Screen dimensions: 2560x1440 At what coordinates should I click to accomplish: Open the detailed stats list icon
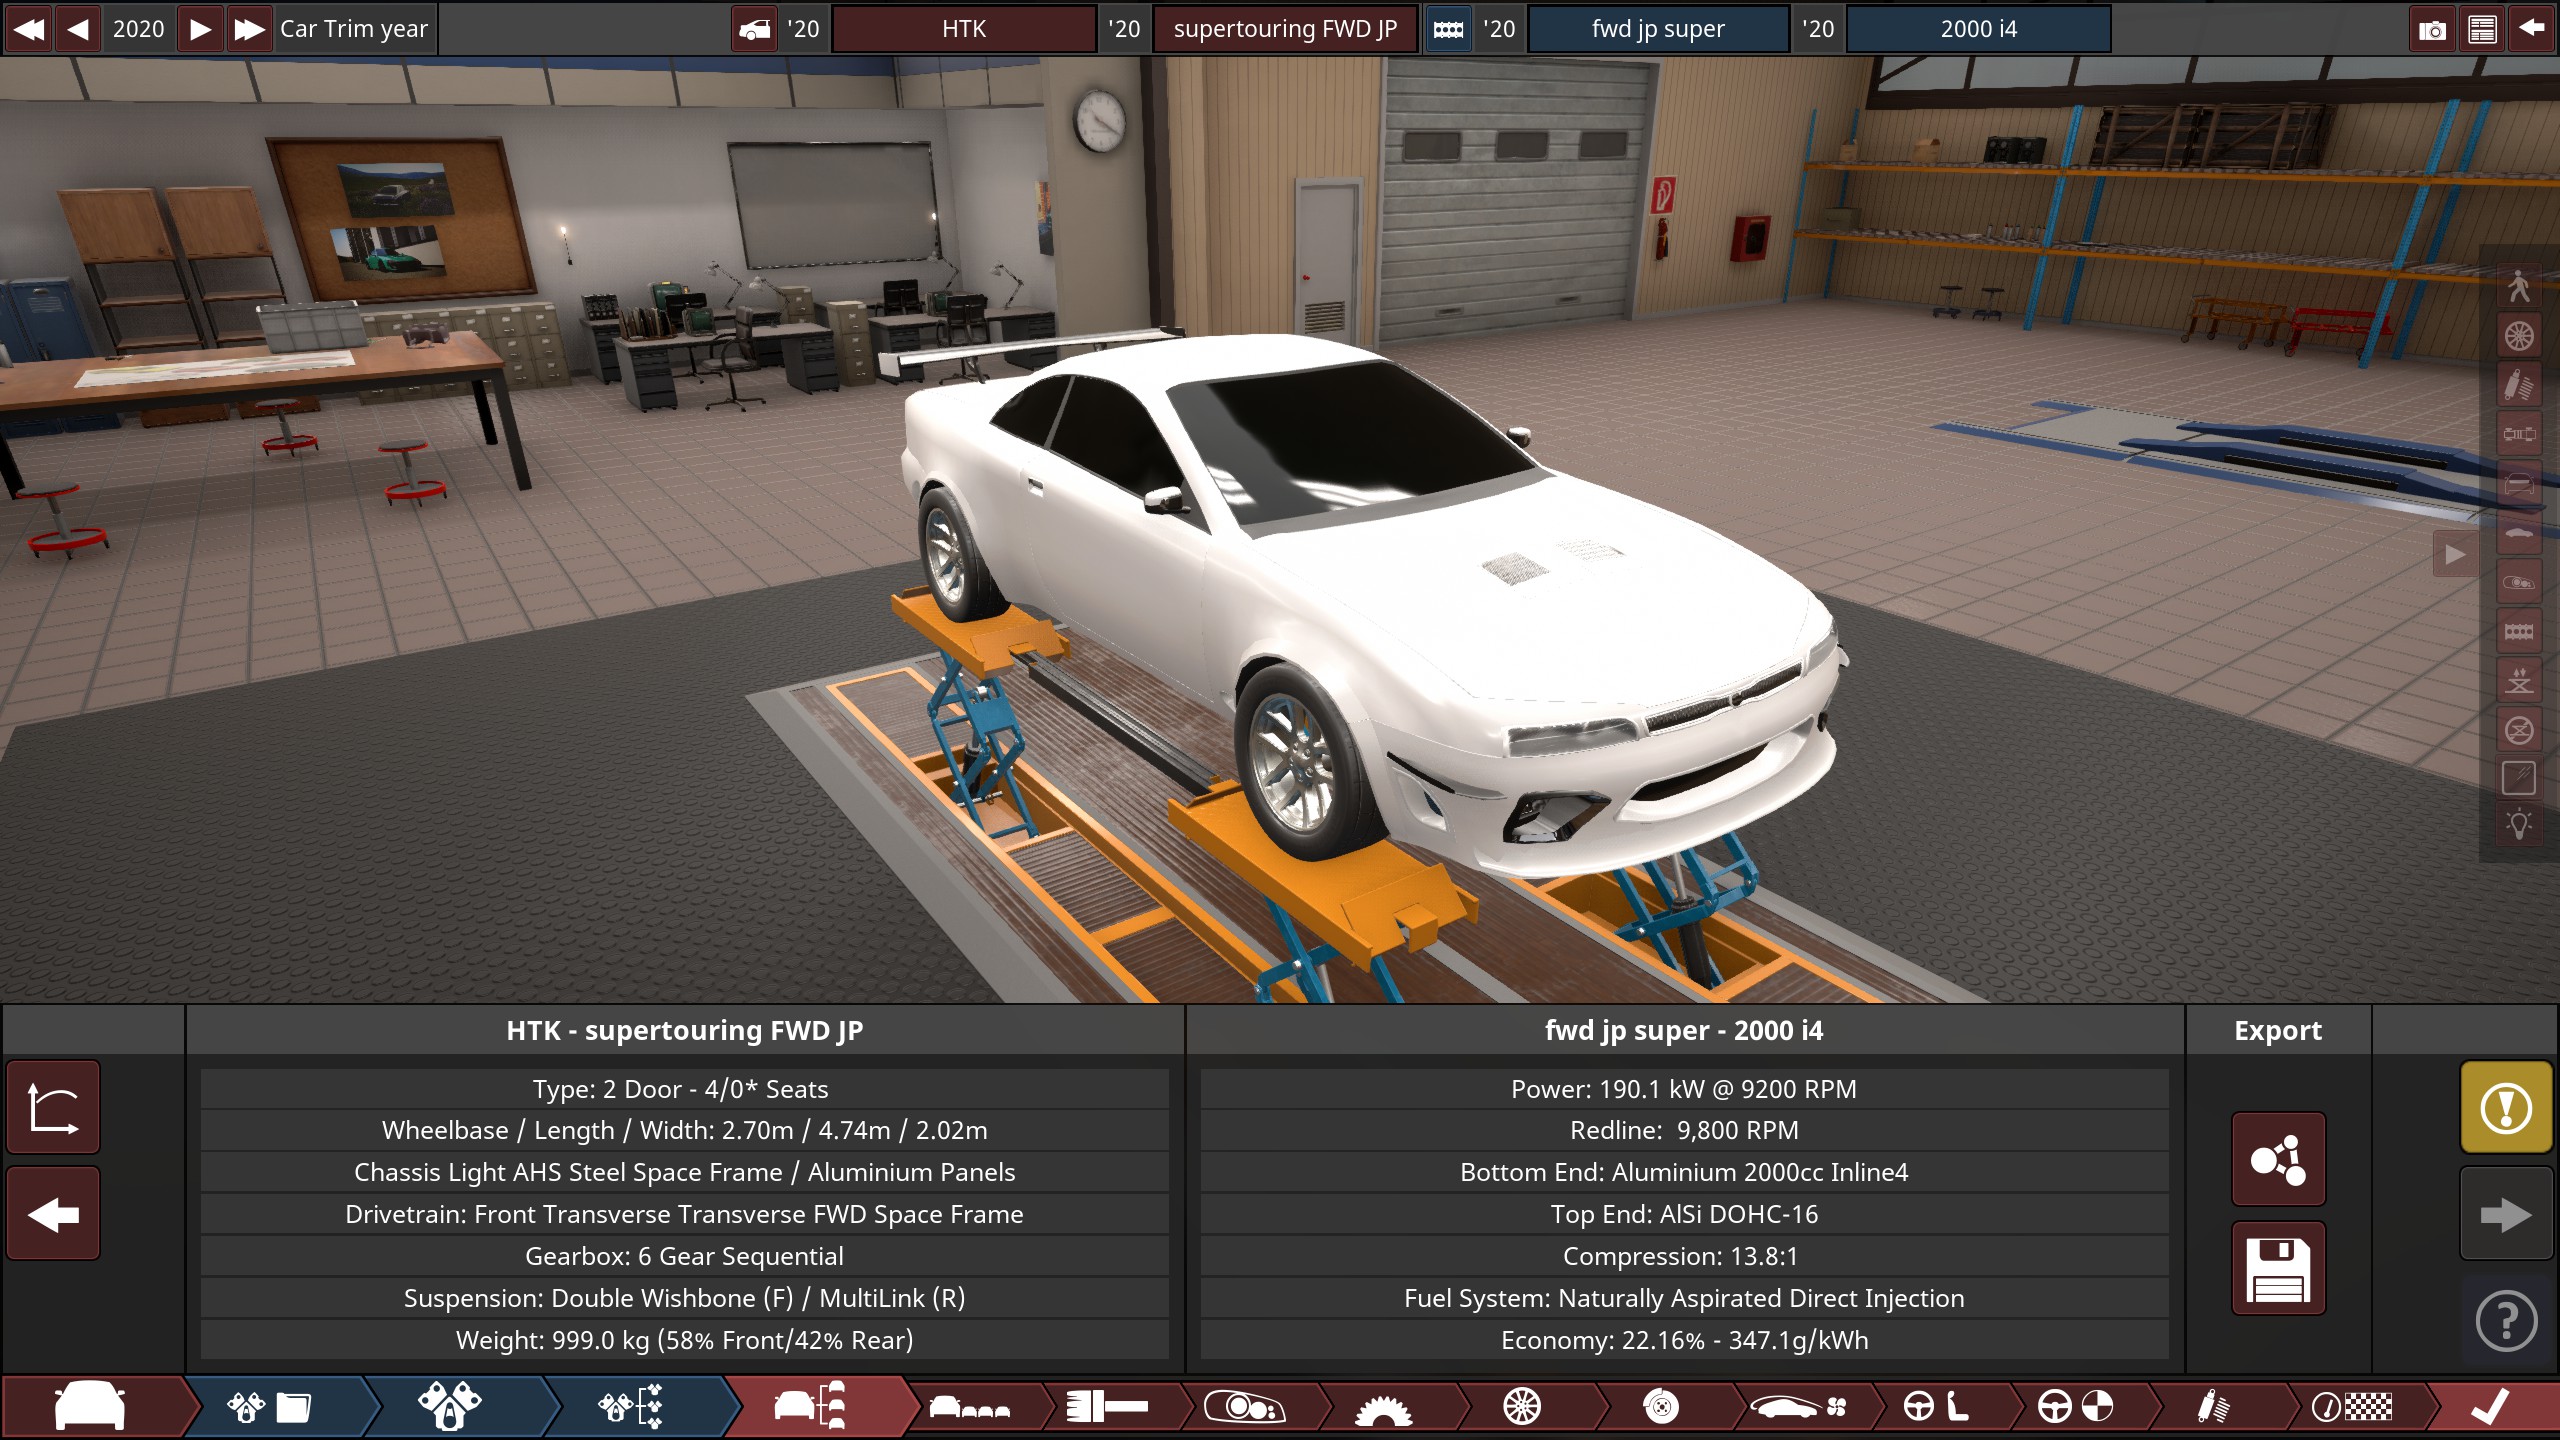pos(2482,28)
